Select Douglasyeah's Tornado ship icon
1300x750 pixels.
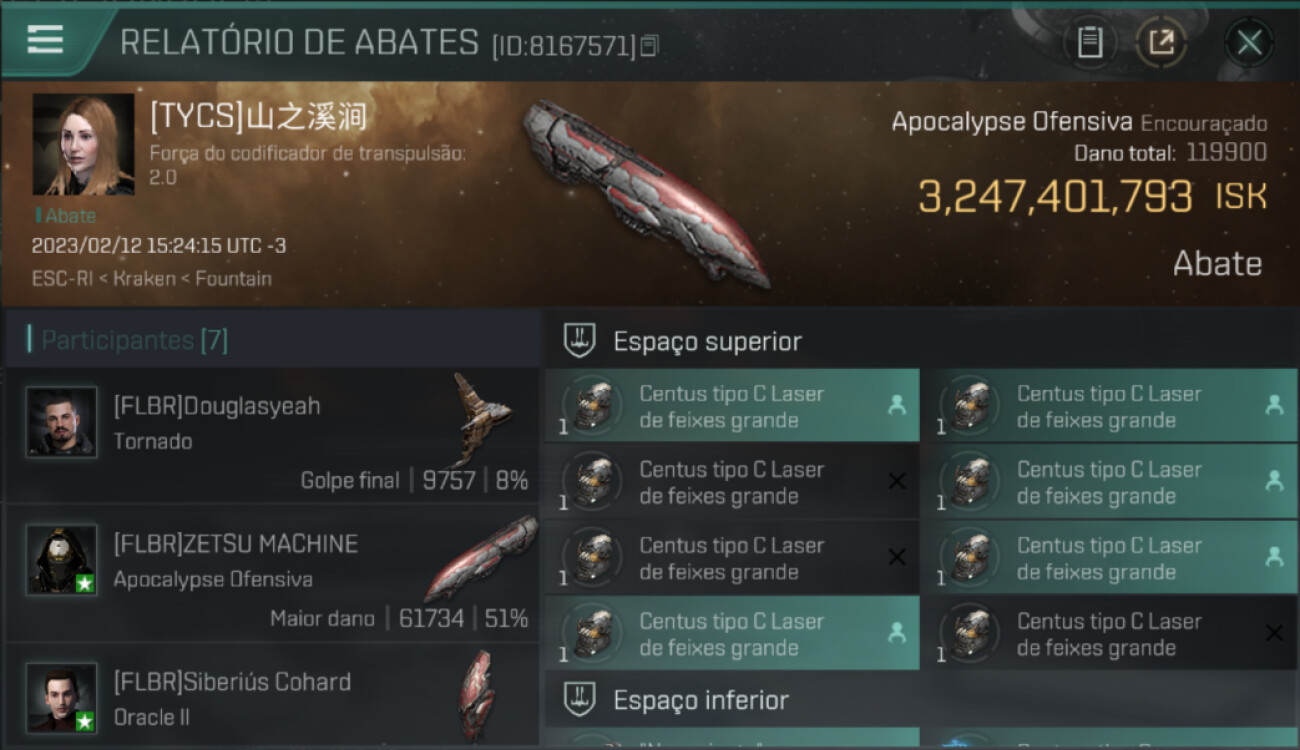pyautogui.click(x=482, y=418)
